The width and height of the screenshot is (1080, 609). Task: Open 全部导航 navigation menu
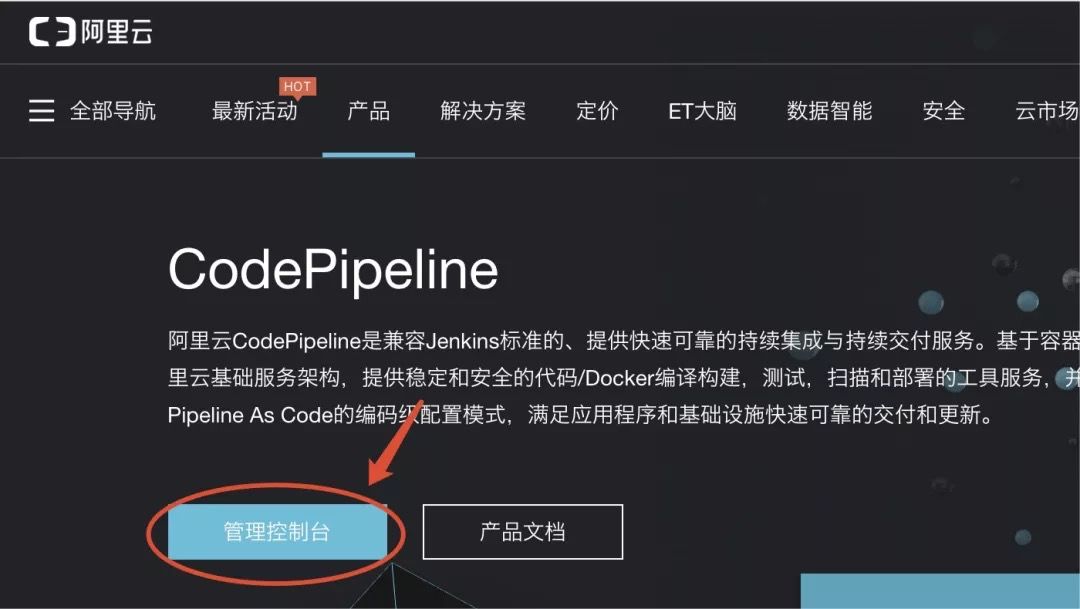point(113,111)
